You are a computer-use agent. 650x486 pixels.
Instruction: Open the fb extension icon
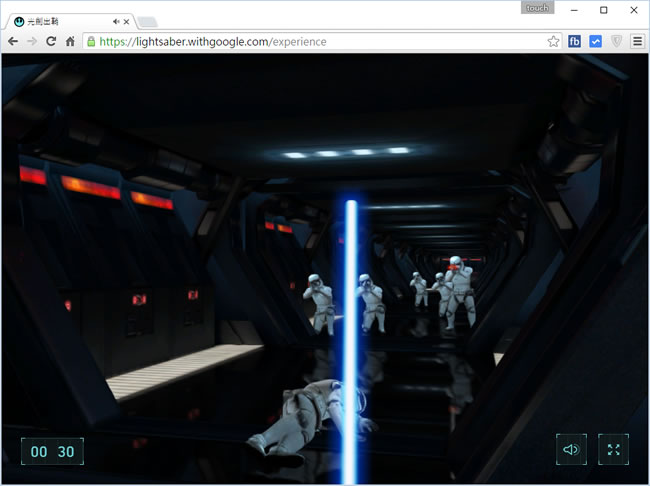click(x=574, y=41)
